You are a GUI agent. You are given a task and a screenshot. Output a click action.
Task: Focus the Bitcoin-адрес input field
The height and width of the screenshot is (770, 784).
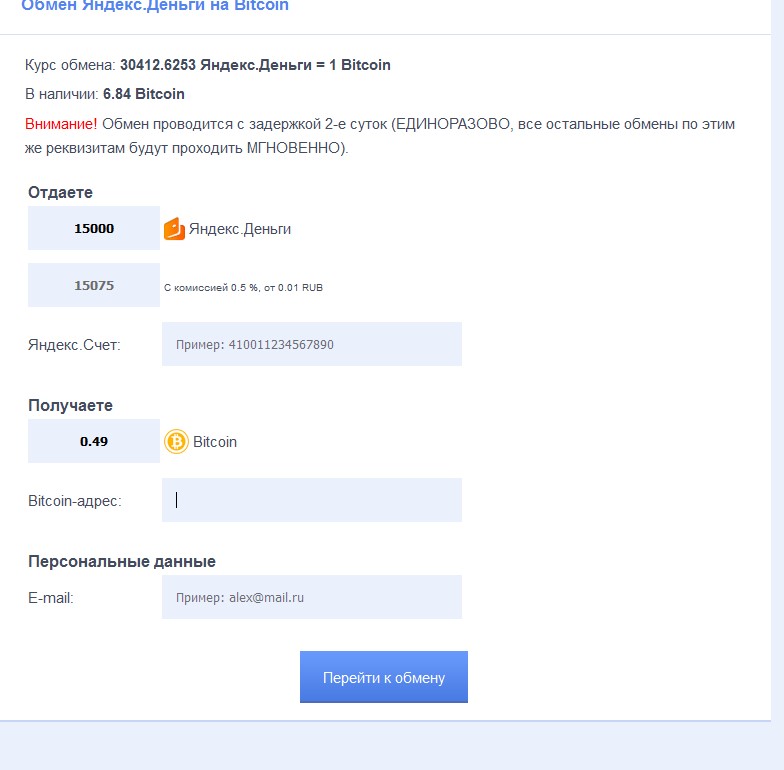click(x=312, y=500)
